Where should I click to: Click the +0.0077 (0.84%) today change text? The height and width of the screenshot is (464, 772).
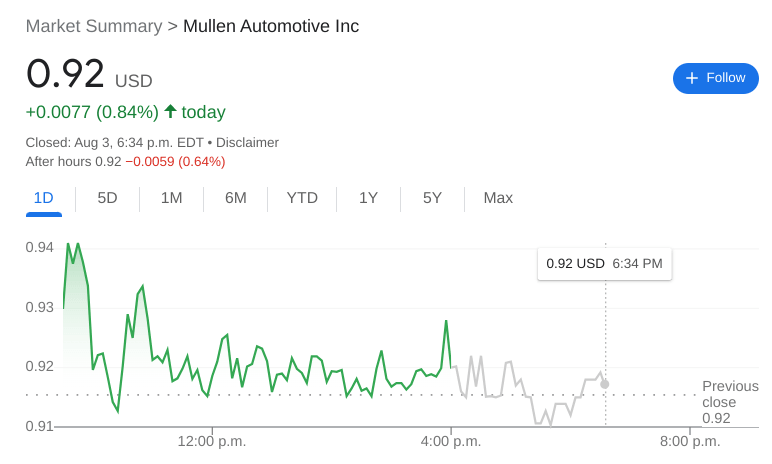(x=126, y=112)
